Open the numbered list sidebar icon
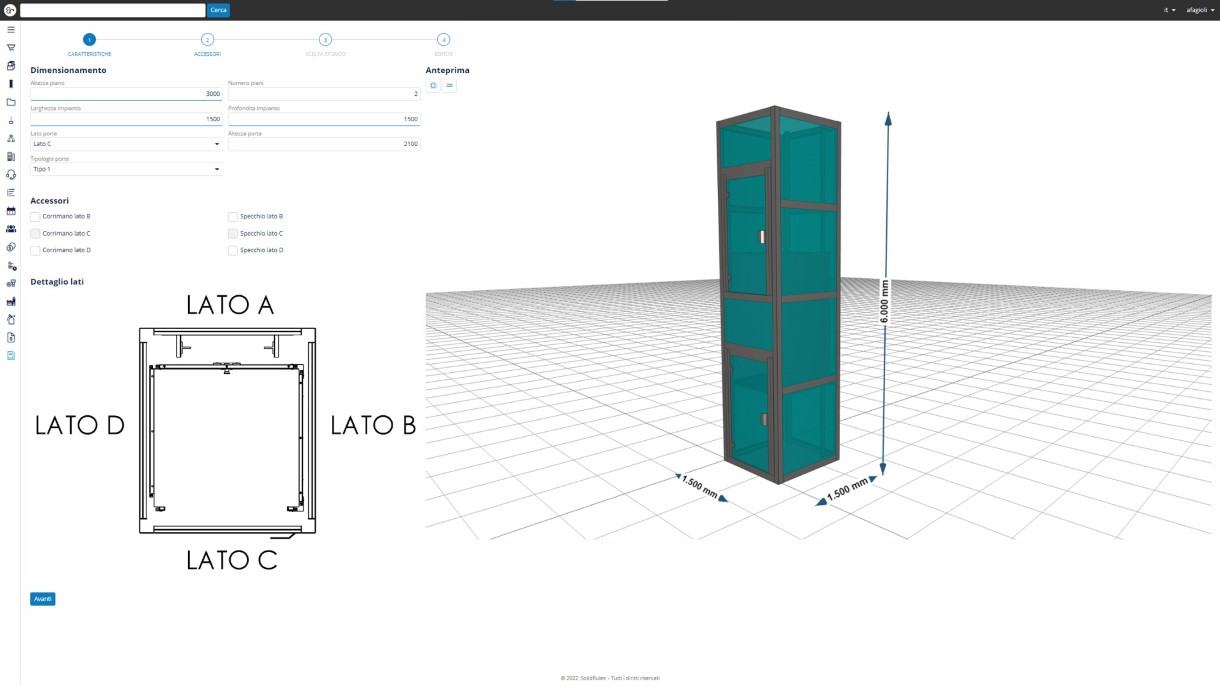Screen dimensions: 1220x686 [11, 192]
